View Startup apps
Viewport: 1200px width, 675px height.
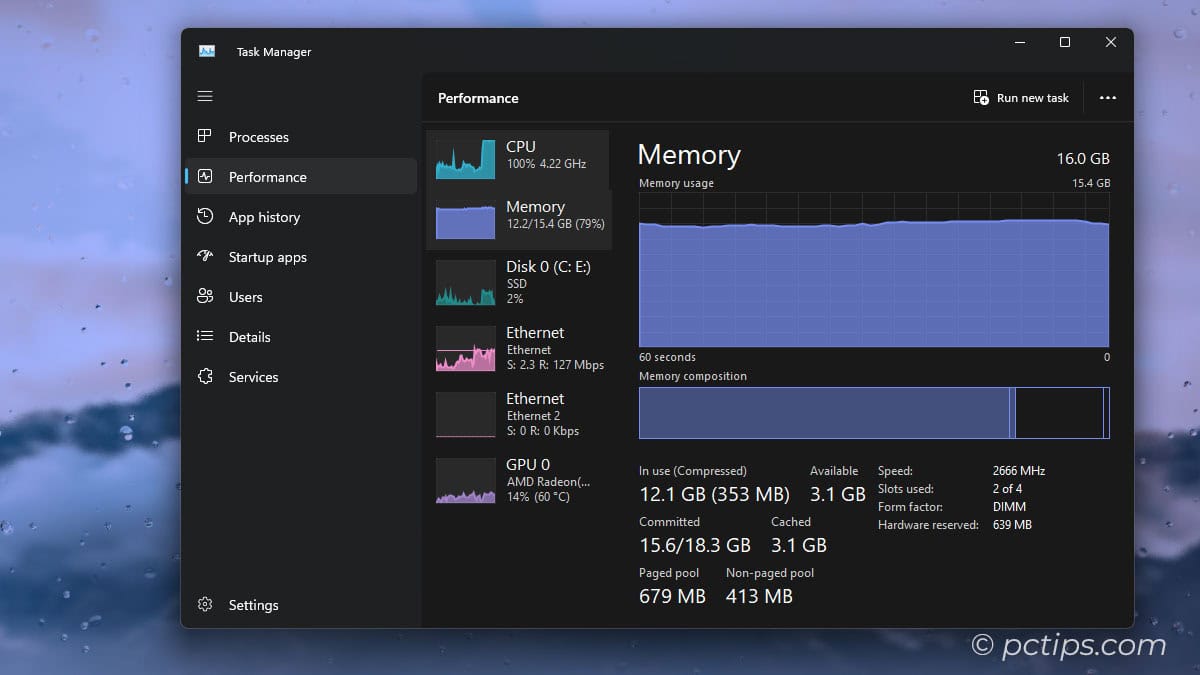point(268,256)
